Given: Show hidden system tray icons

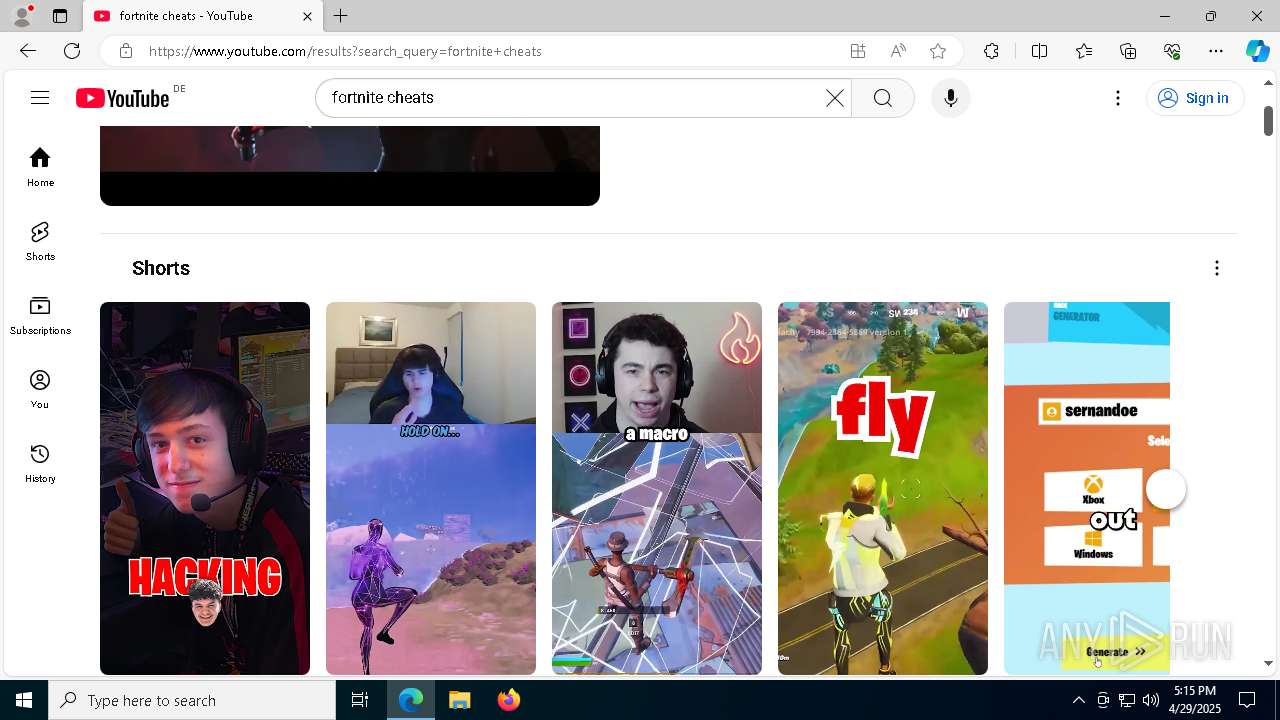Looking at the screenshot, I should tap(1078, 700).
